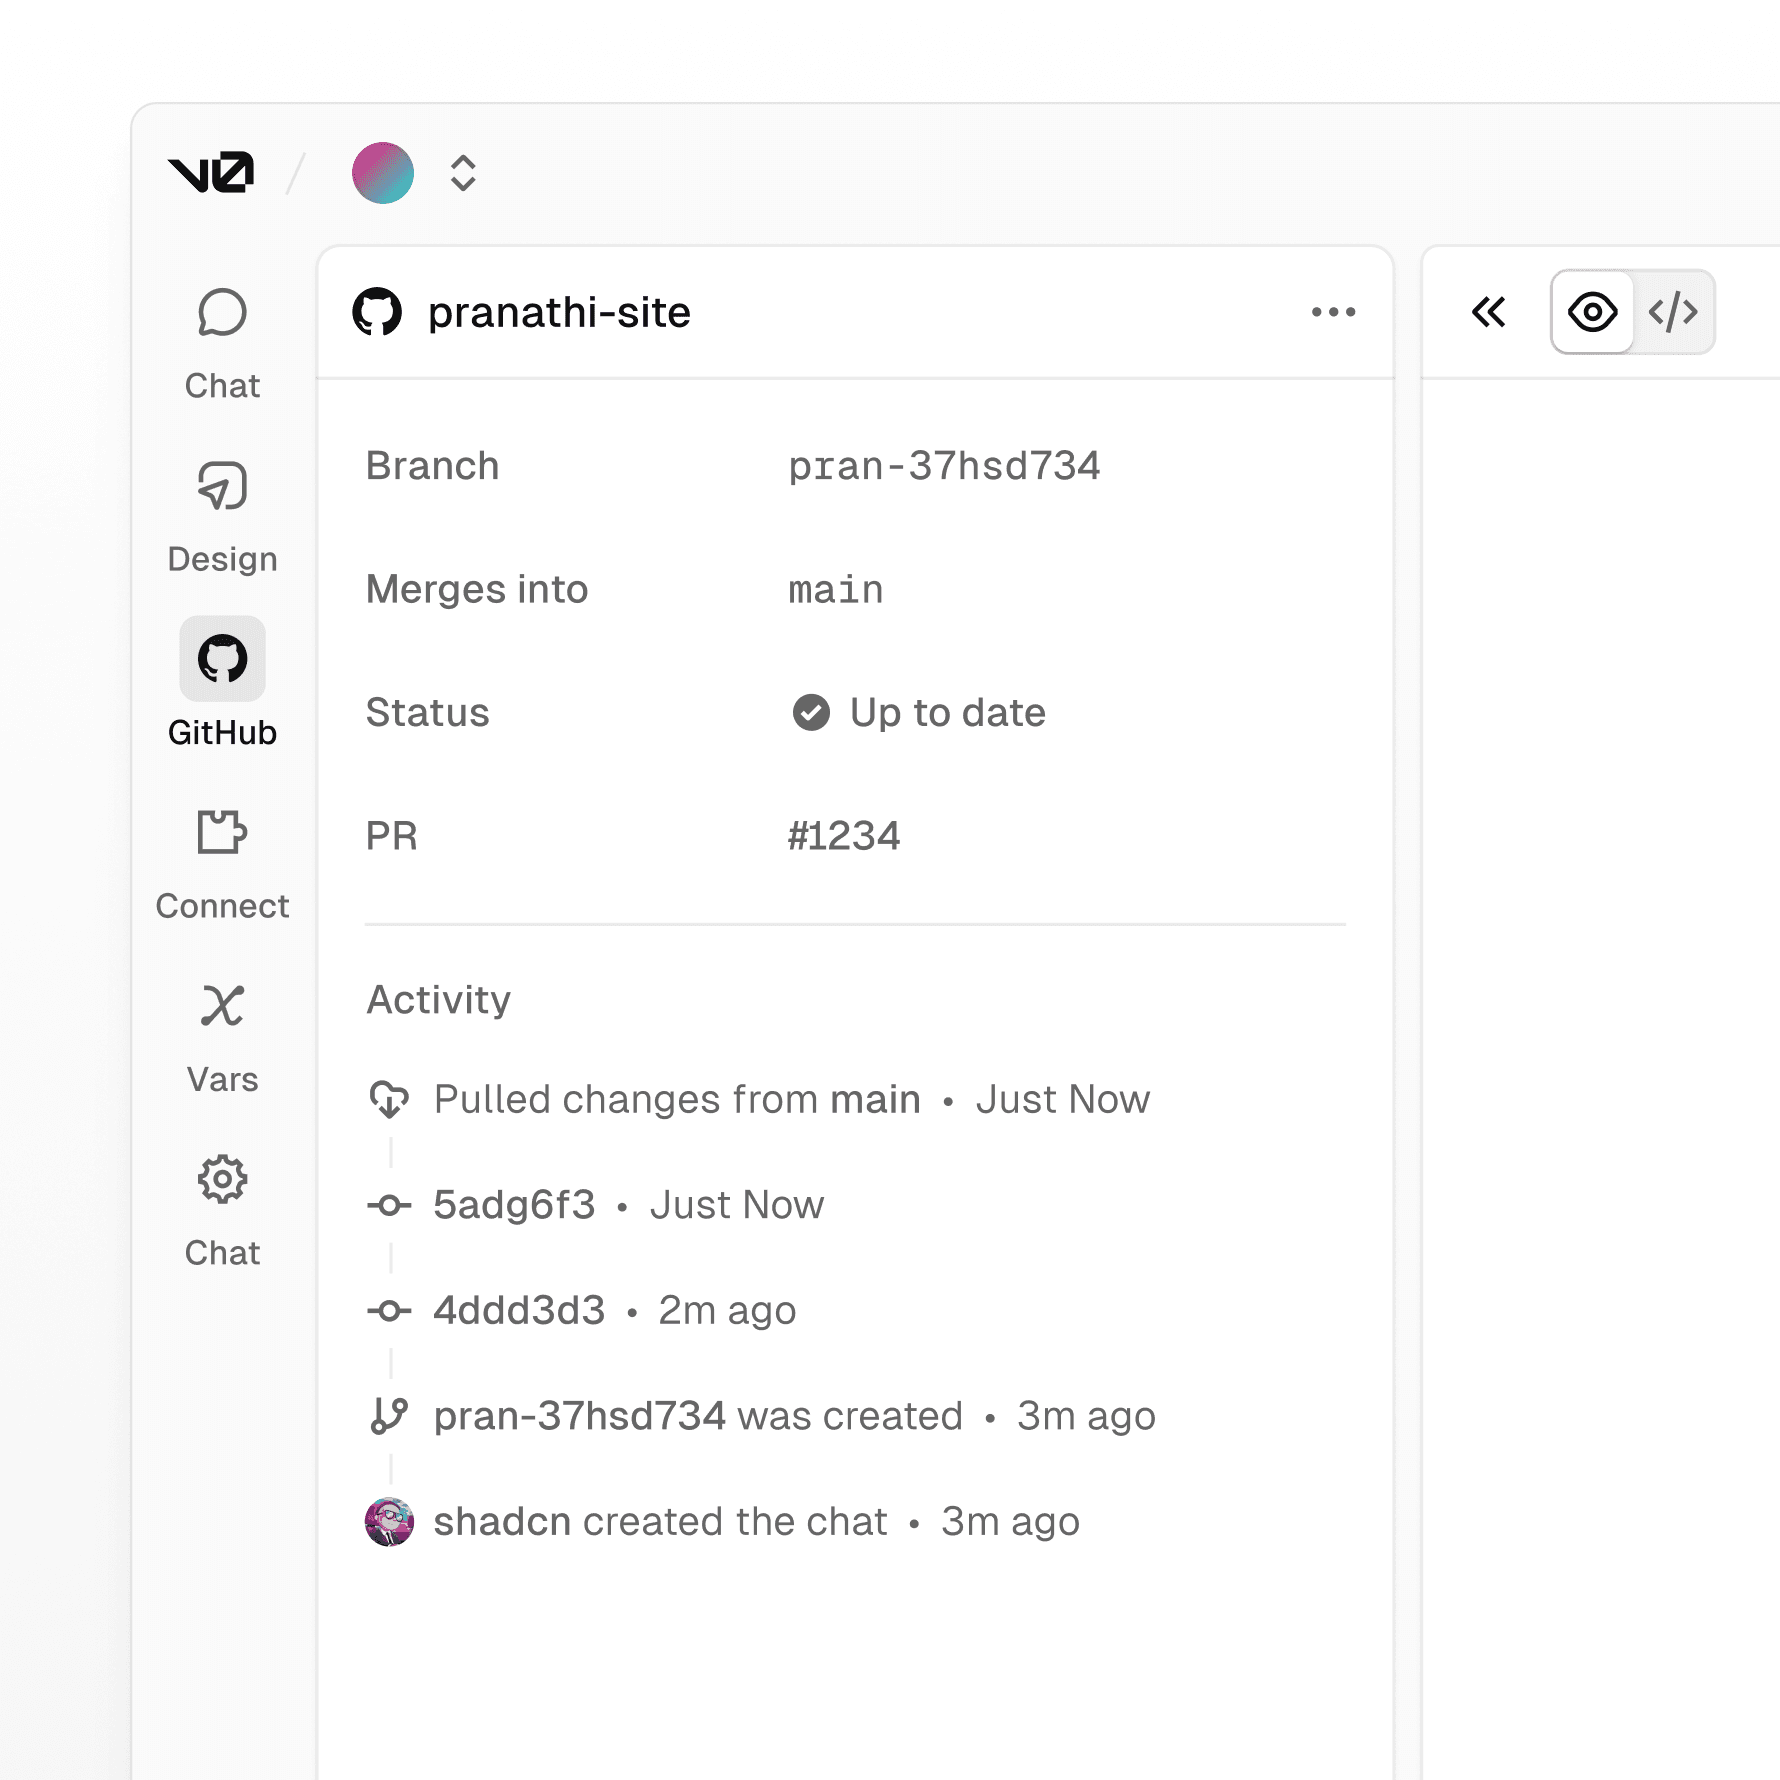This screenshot has height=1780, width=1780.
Task: Click GitHub logo beside pranathi-site
Action: click(x=377, y=312)
